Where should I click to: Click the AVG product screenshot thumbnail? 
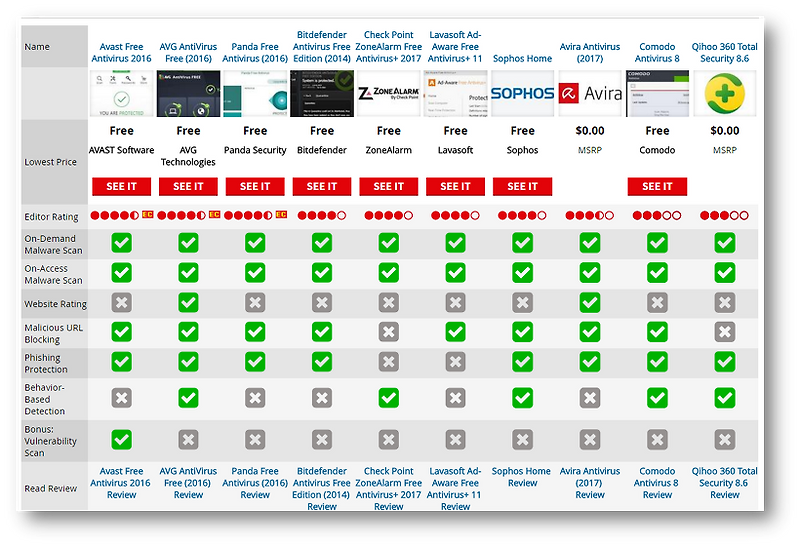click(188, 93)
